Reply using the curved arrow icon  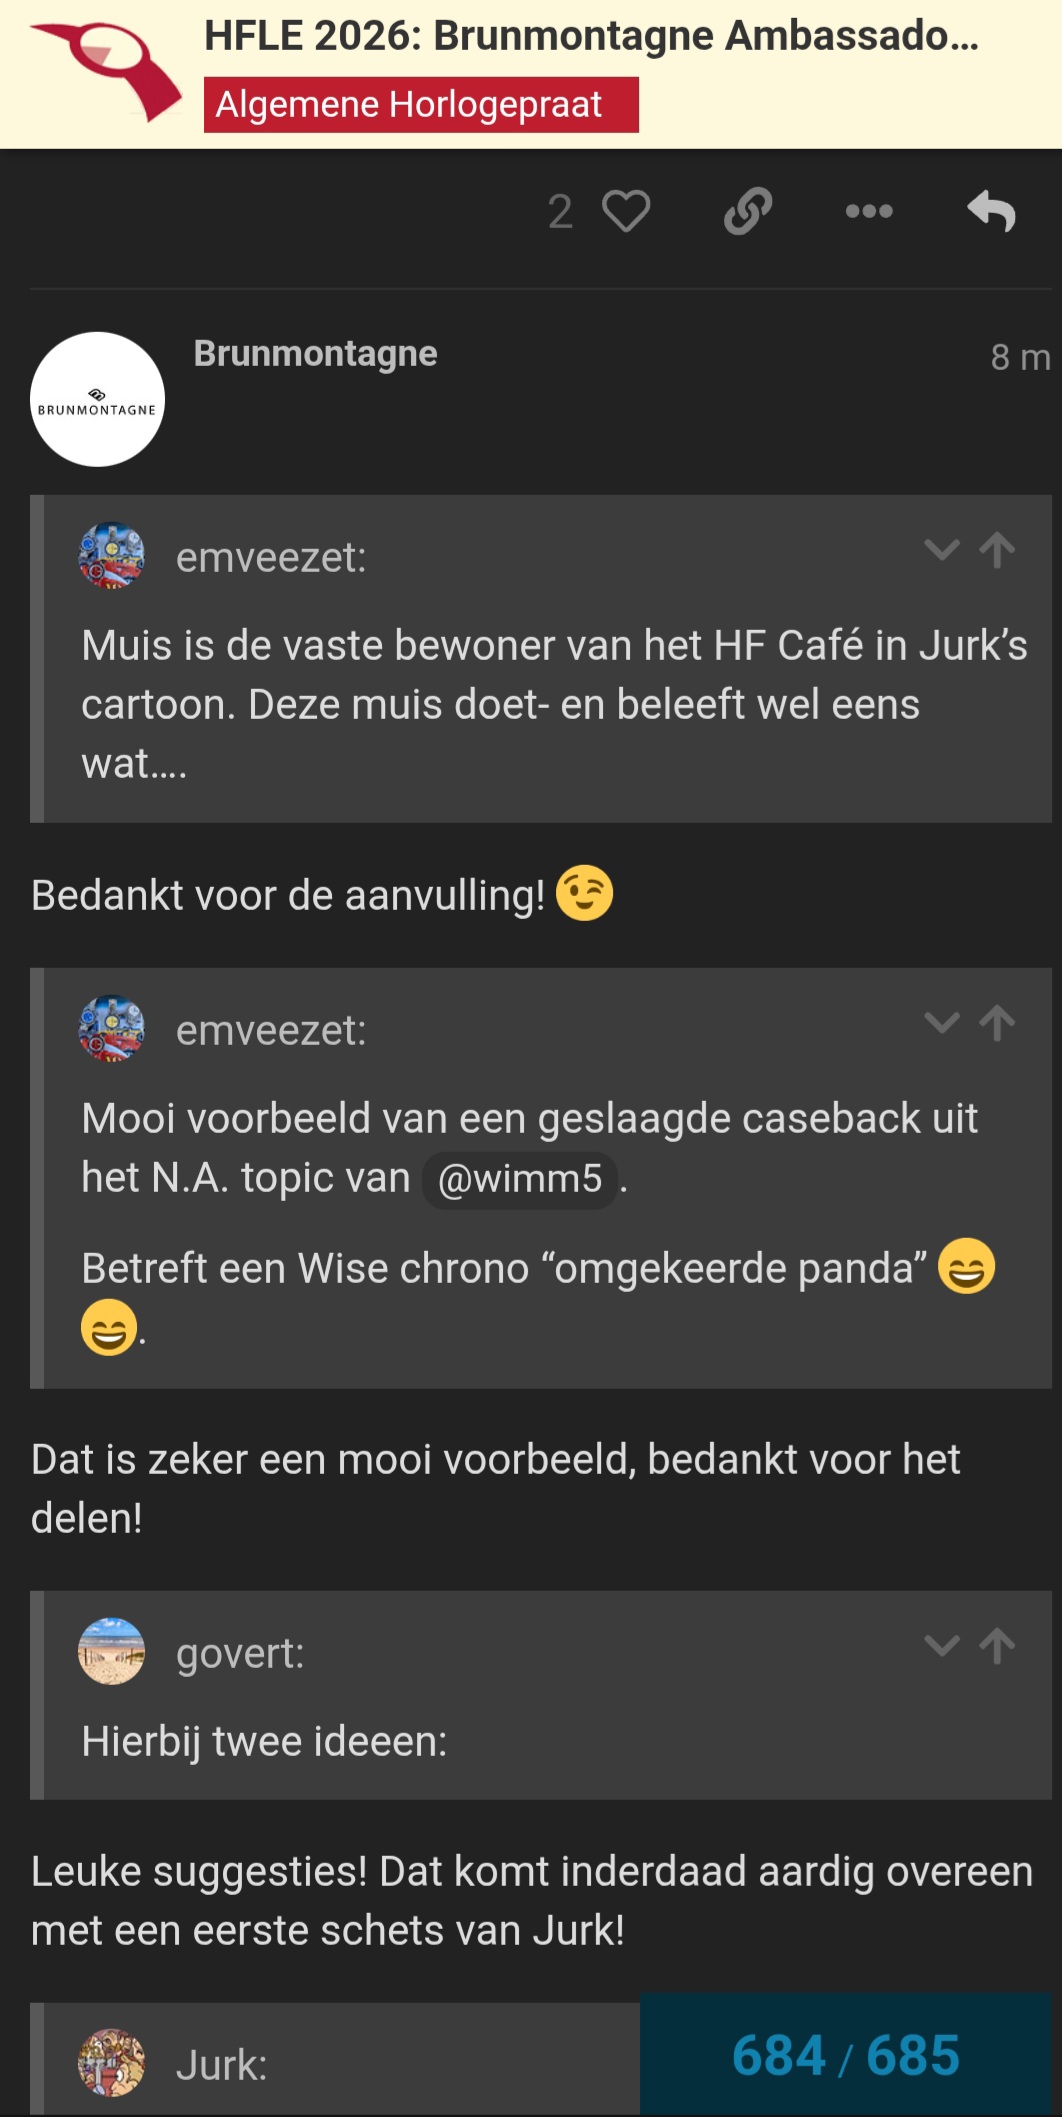click(991, 212)
